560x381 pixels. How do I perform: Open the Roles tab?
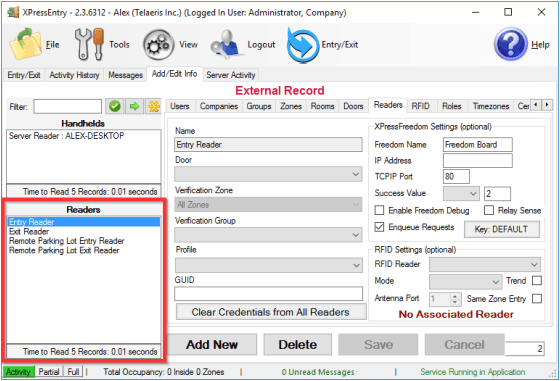(452, 106)
